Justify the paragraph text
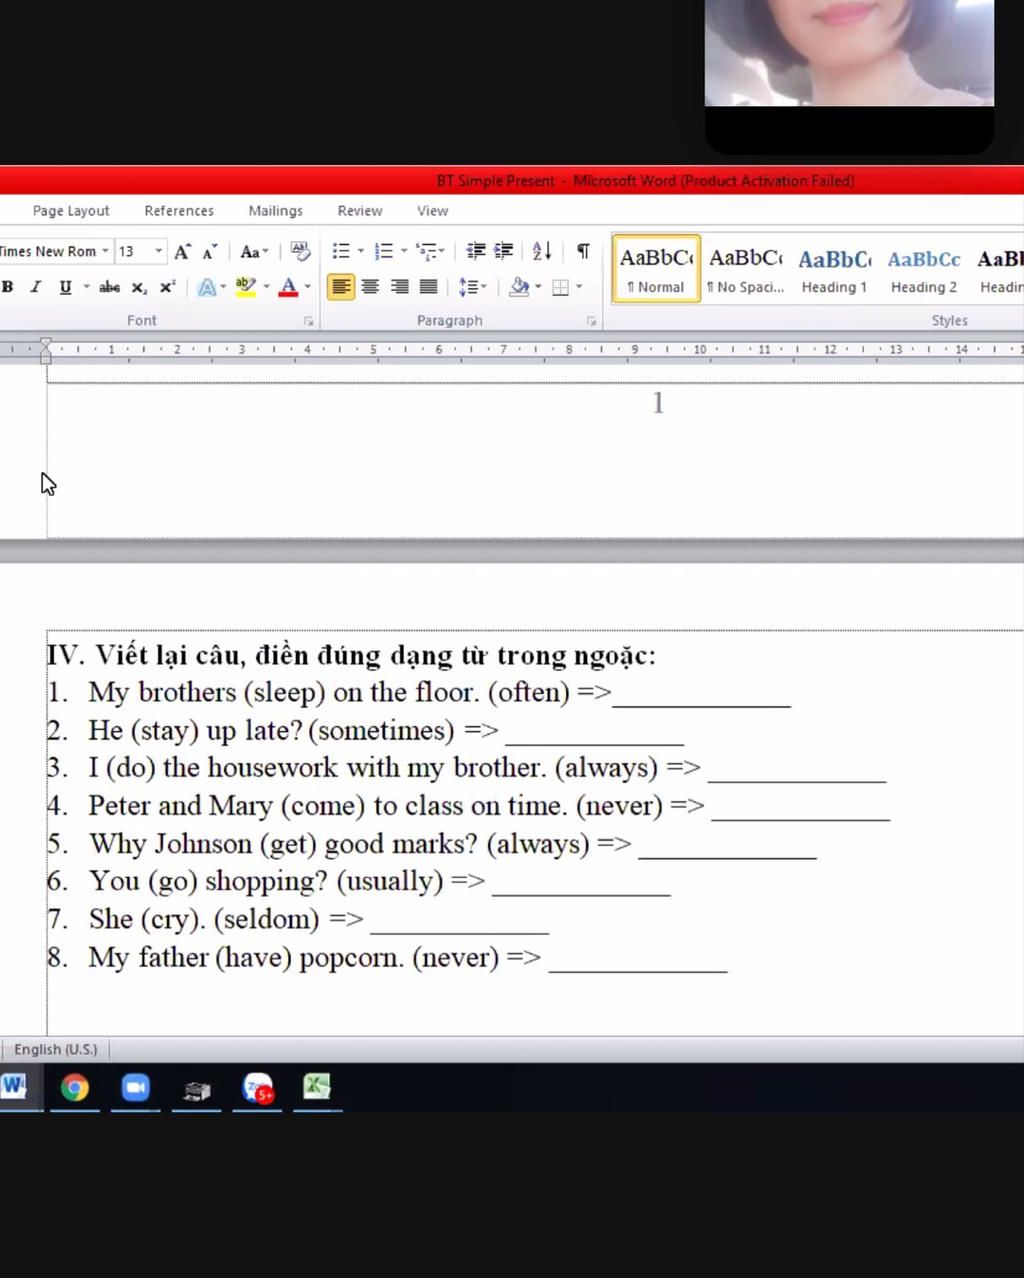Viewport: 1024px width, 1278px height. click(x=428, y=287)
